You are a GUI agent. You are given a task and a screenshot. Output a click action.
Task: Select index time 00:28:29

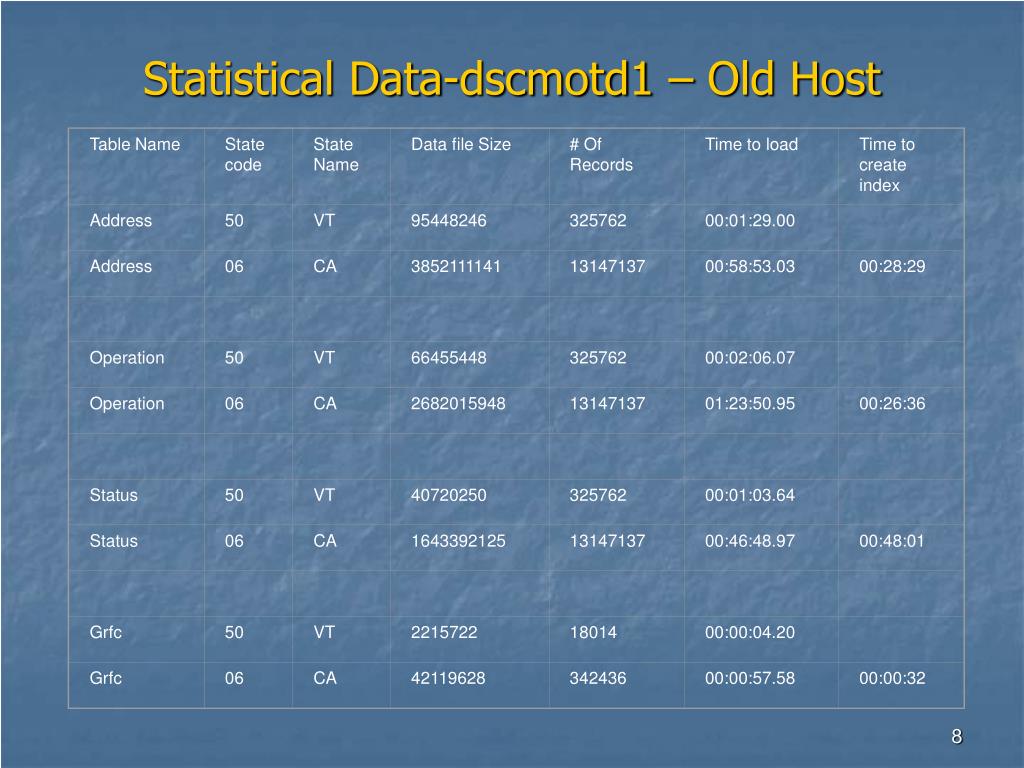[891, 266]
